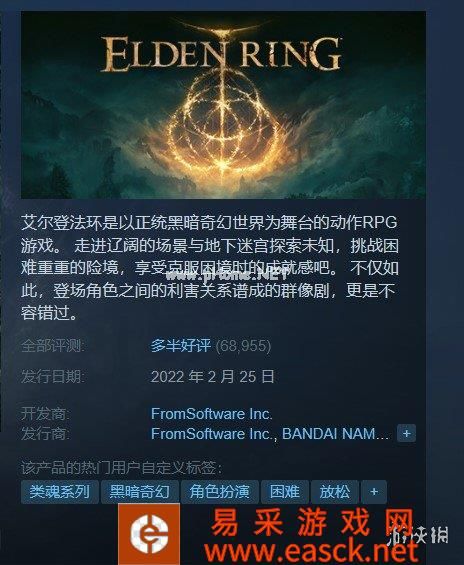
Task: Click the www.easck.net URL text
Action: click(312, 552)
